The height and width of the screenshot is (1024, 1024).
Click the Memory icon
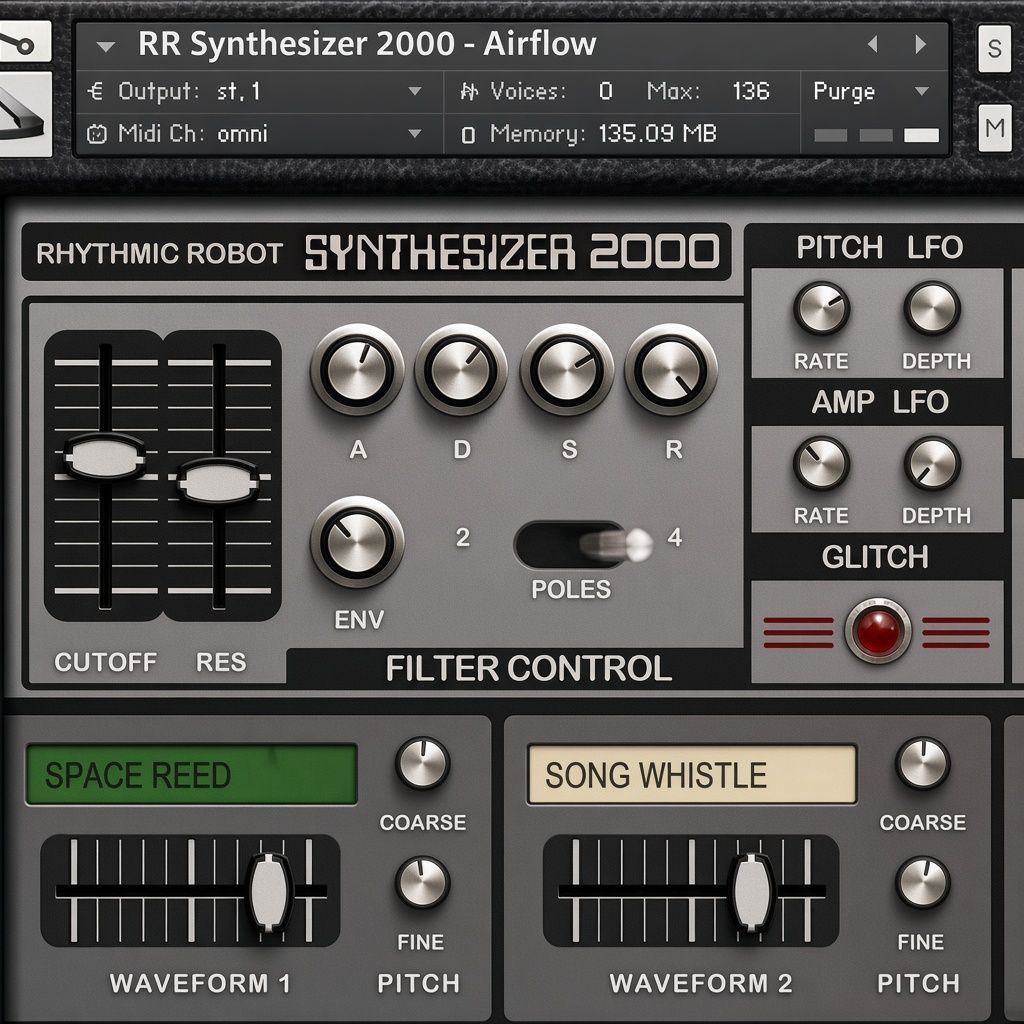pos(468,135)
